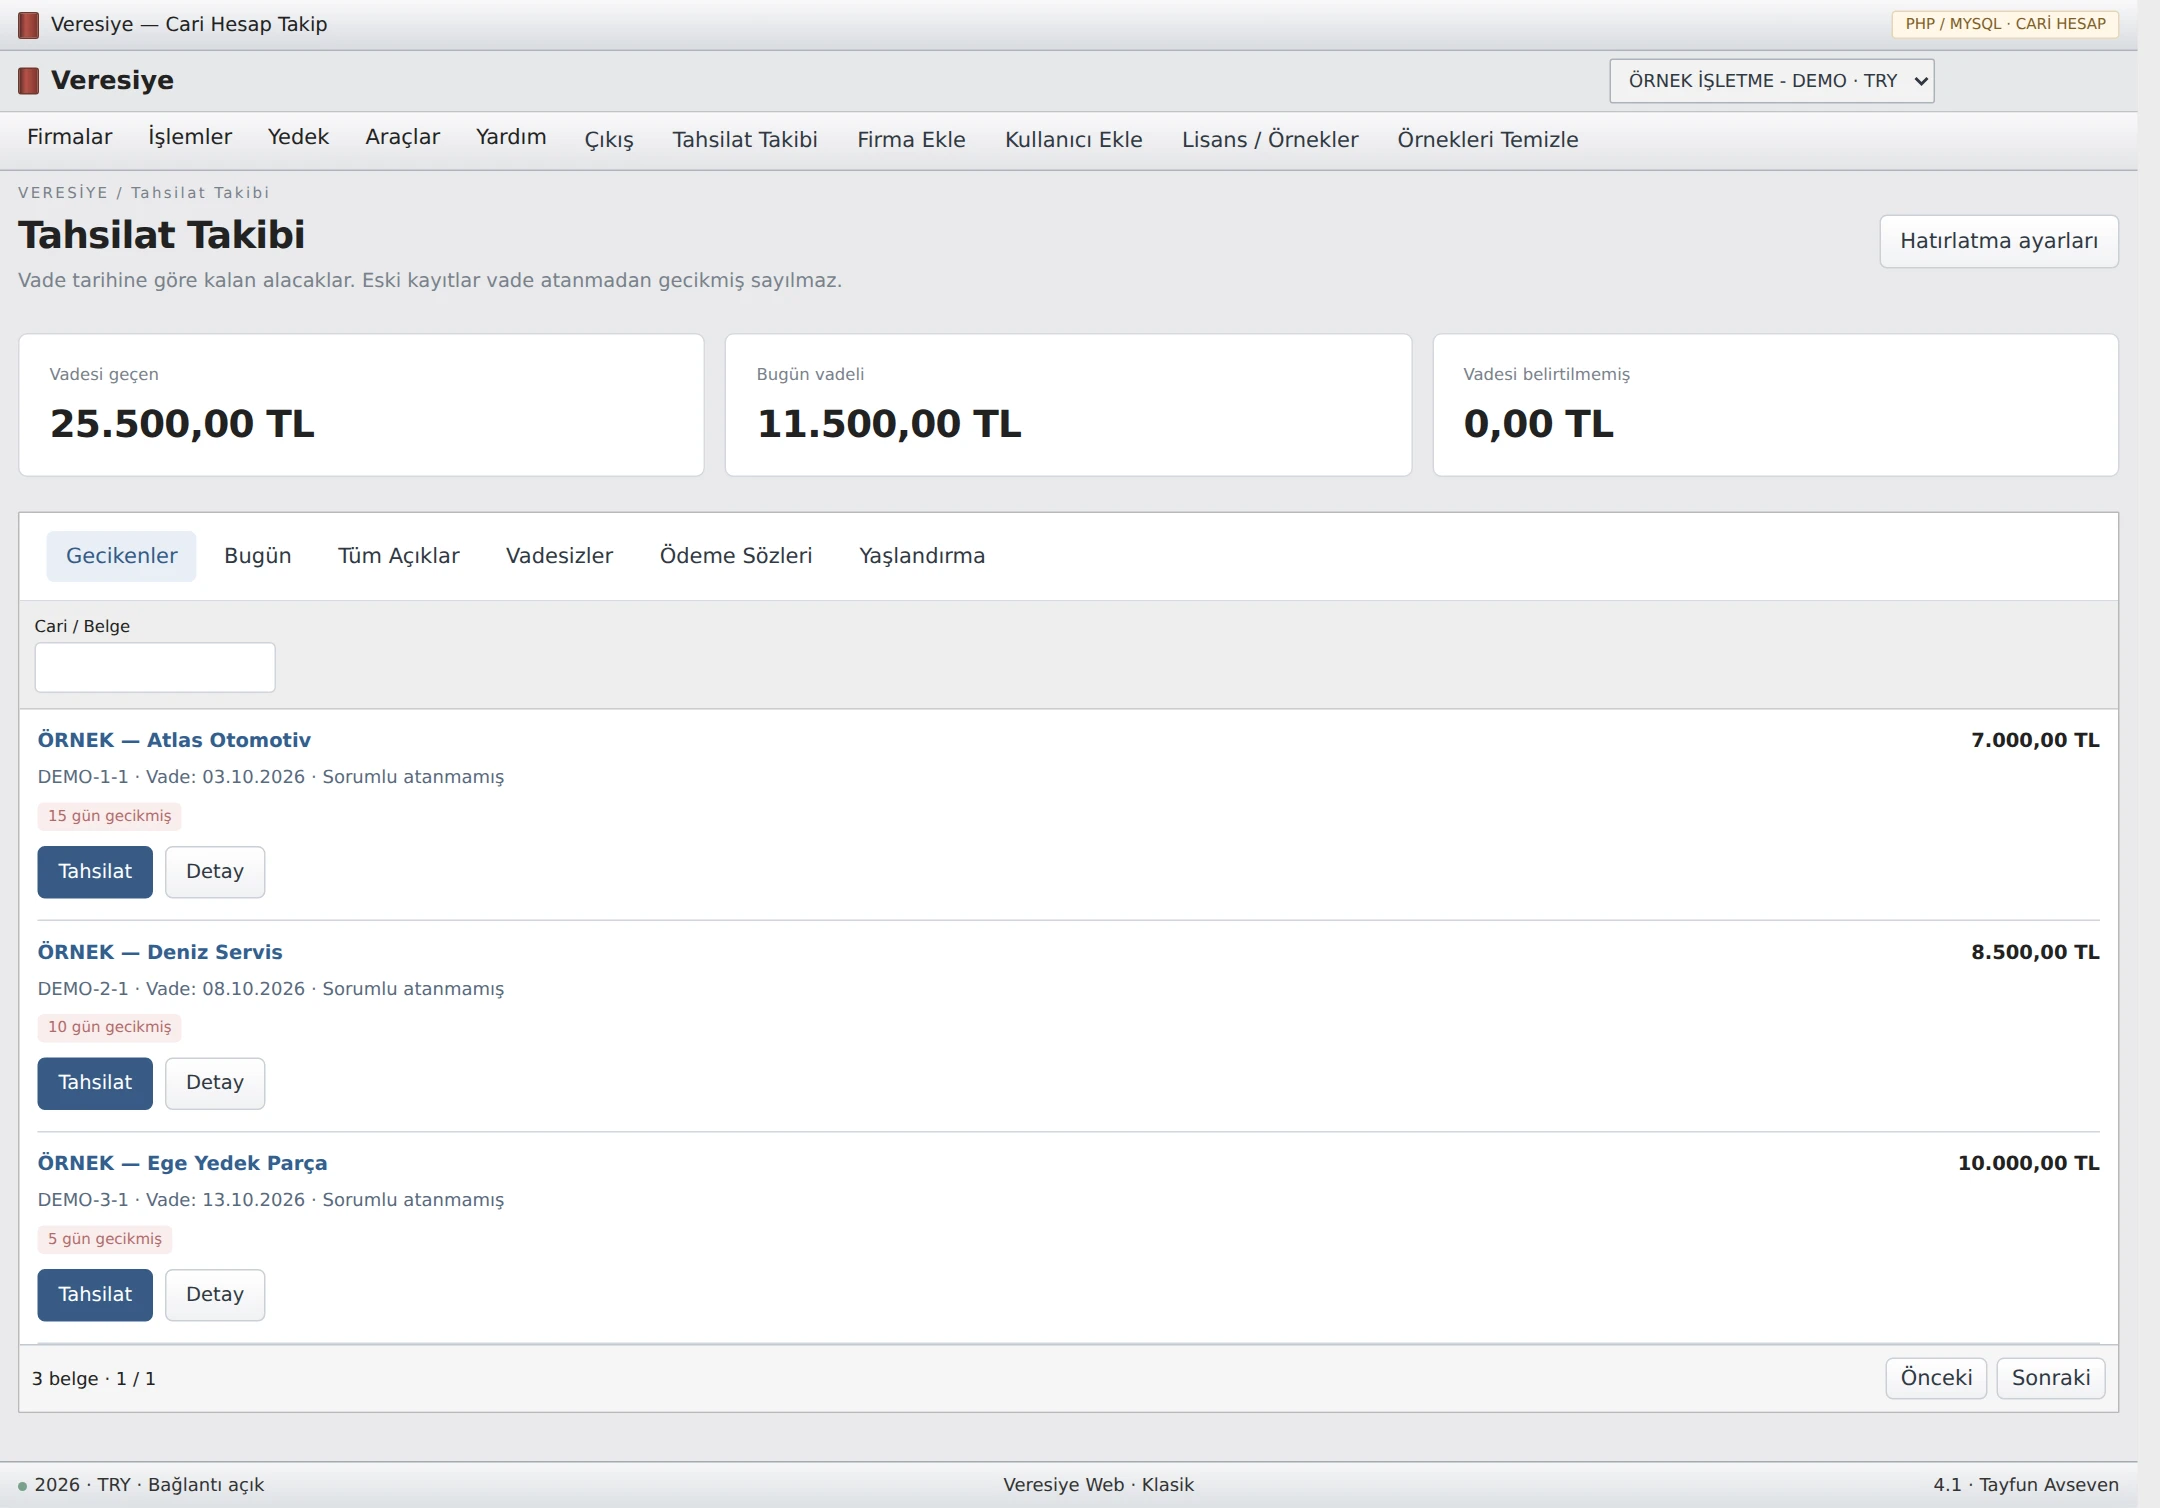Open the ÖRNEK İŞLETME company dropdown
Image resolution: width=2160 pixels, height=1508 pixels.
[1771, 81]
